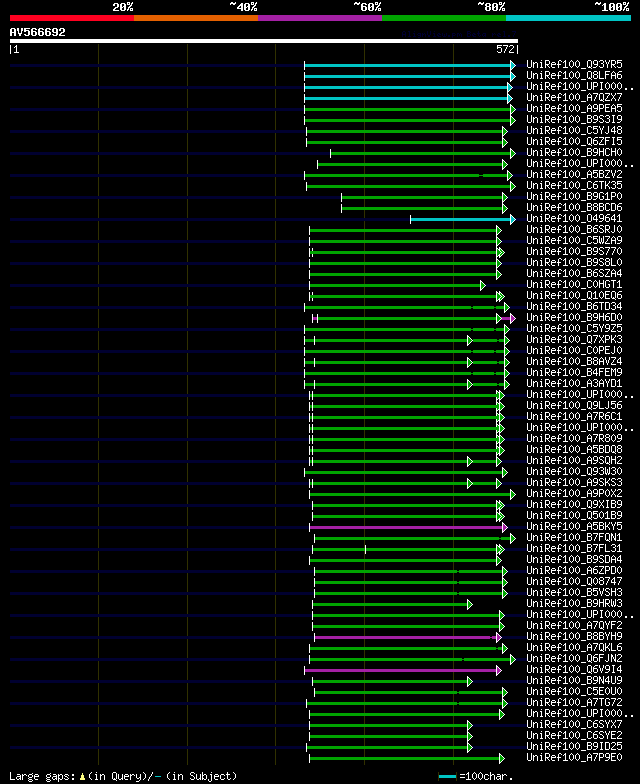Click the AV566692 query name
The image size is (640, 784).
click(x=38, y=32)
